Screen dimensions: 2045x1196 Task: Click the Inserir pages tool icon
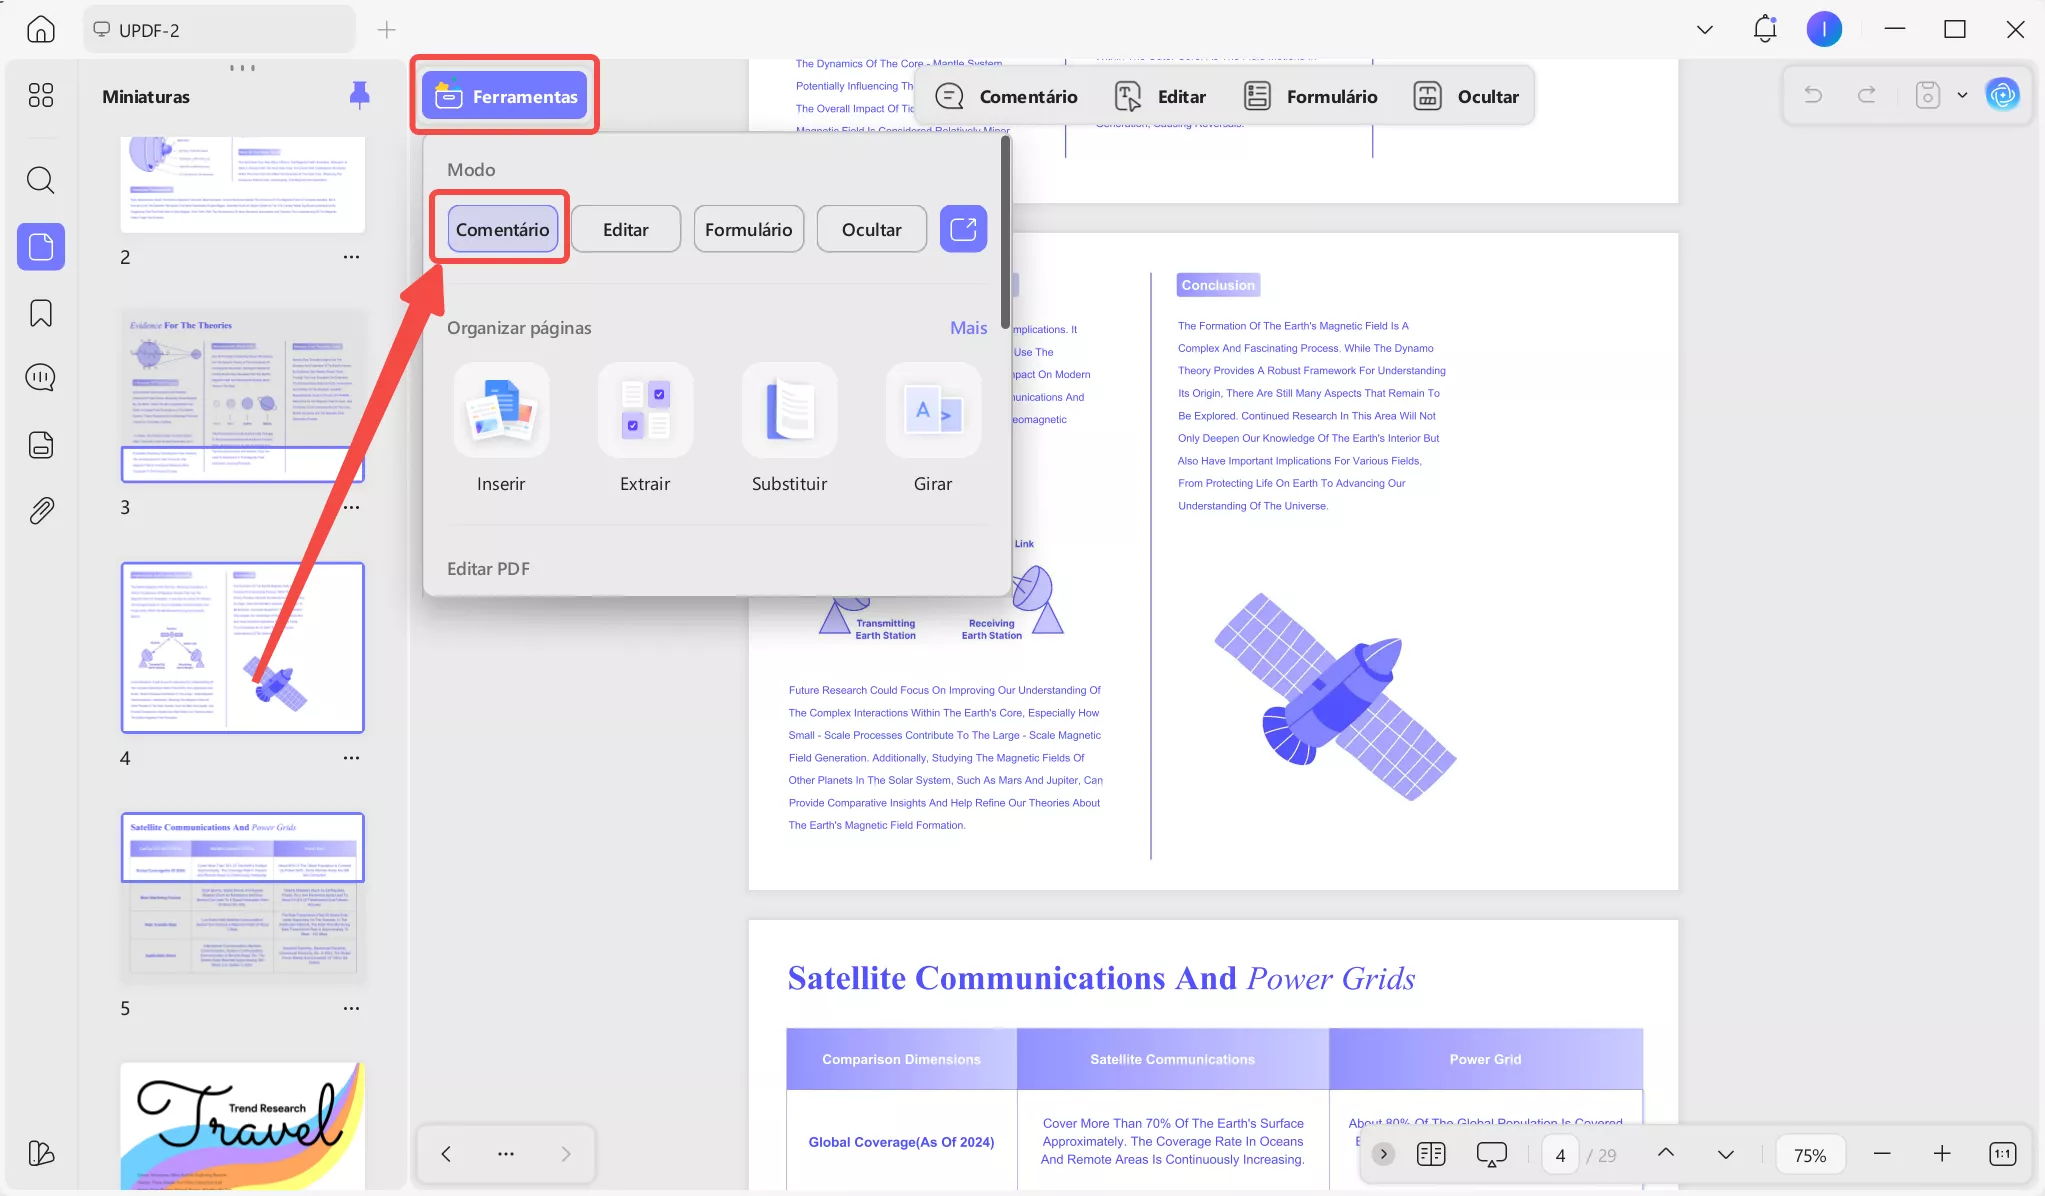(501, 411)
